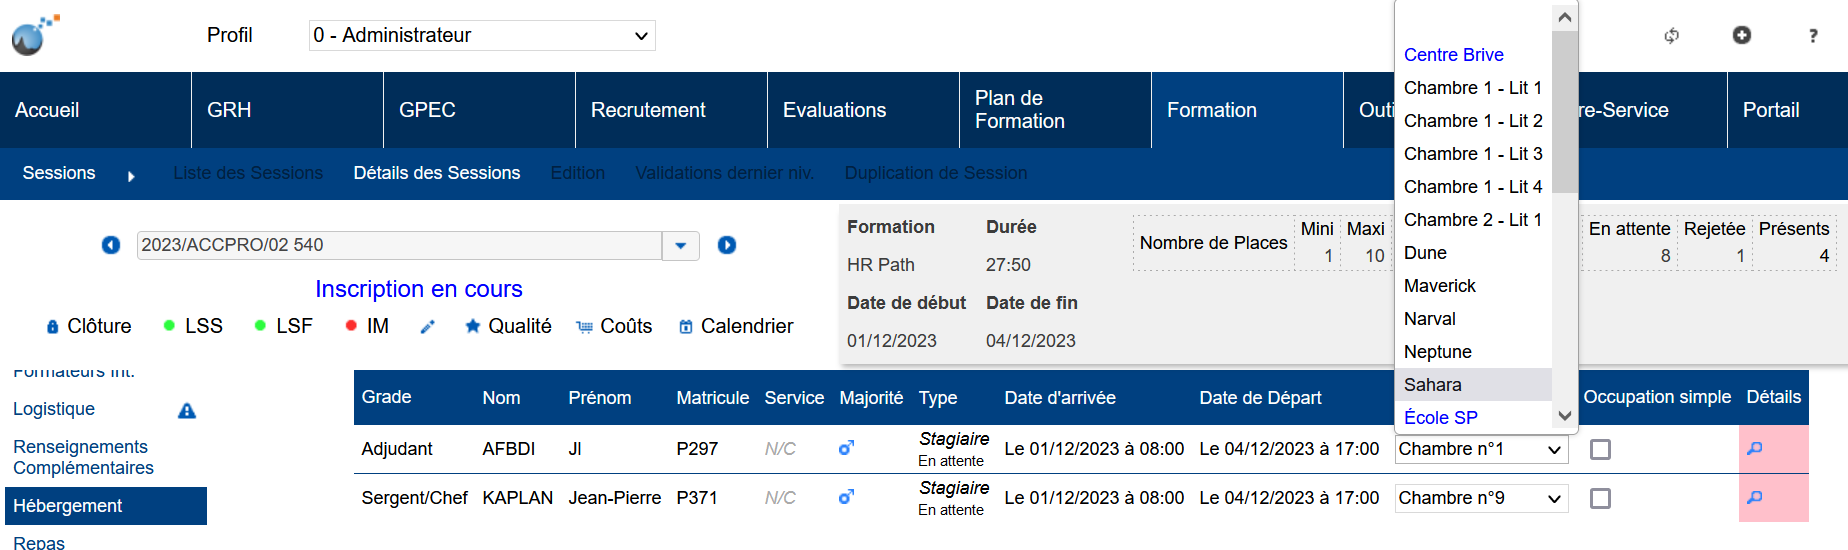This screenshot has height=550, width=1848.
Task: Click the plus circle icon in the top bar
Action: (1742, 35)
